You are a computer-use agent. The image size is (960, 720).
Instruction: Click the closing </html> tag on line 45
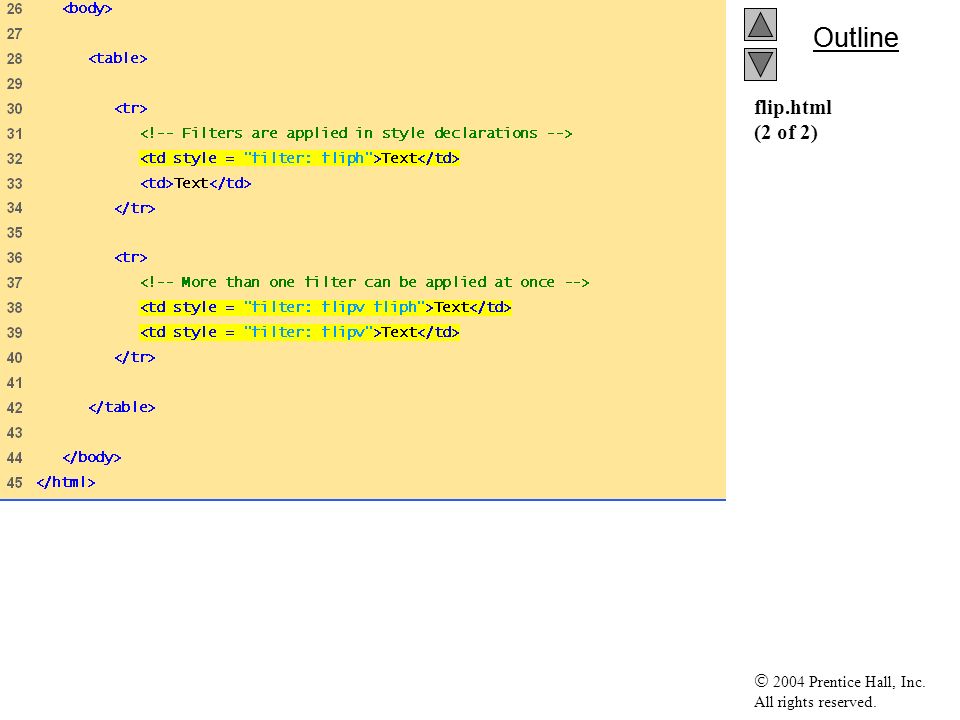point(66,482)
